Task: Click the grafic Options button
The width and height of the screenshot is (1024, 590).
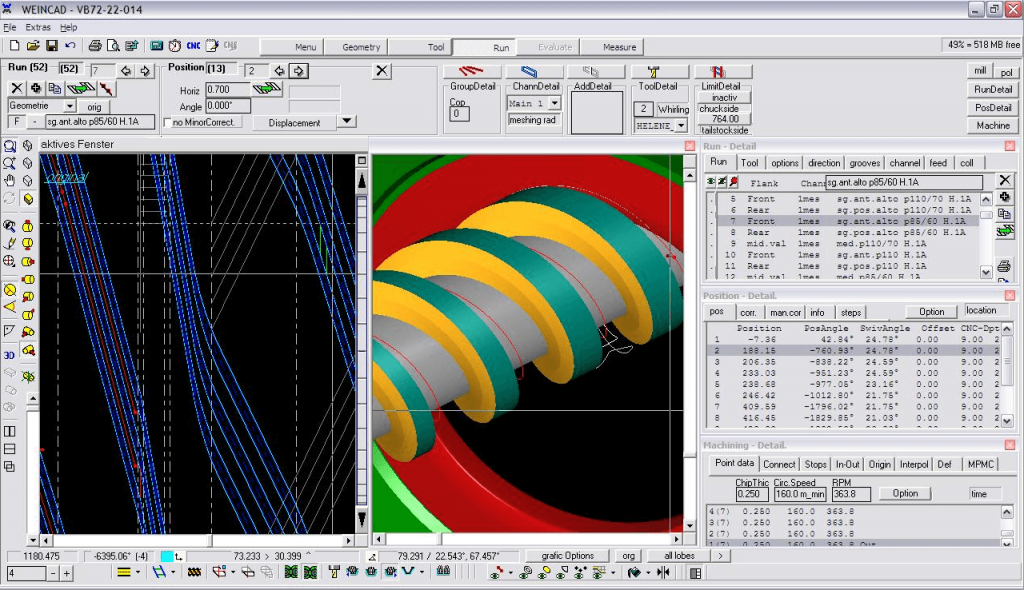Action: (568, 556)
